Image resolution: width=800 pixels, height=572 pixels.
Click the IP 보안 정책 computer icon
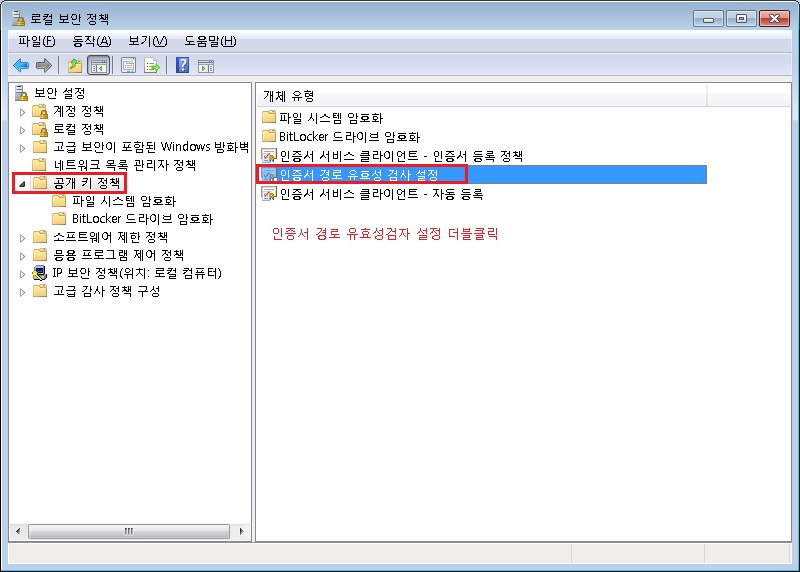tap(39, 273)
